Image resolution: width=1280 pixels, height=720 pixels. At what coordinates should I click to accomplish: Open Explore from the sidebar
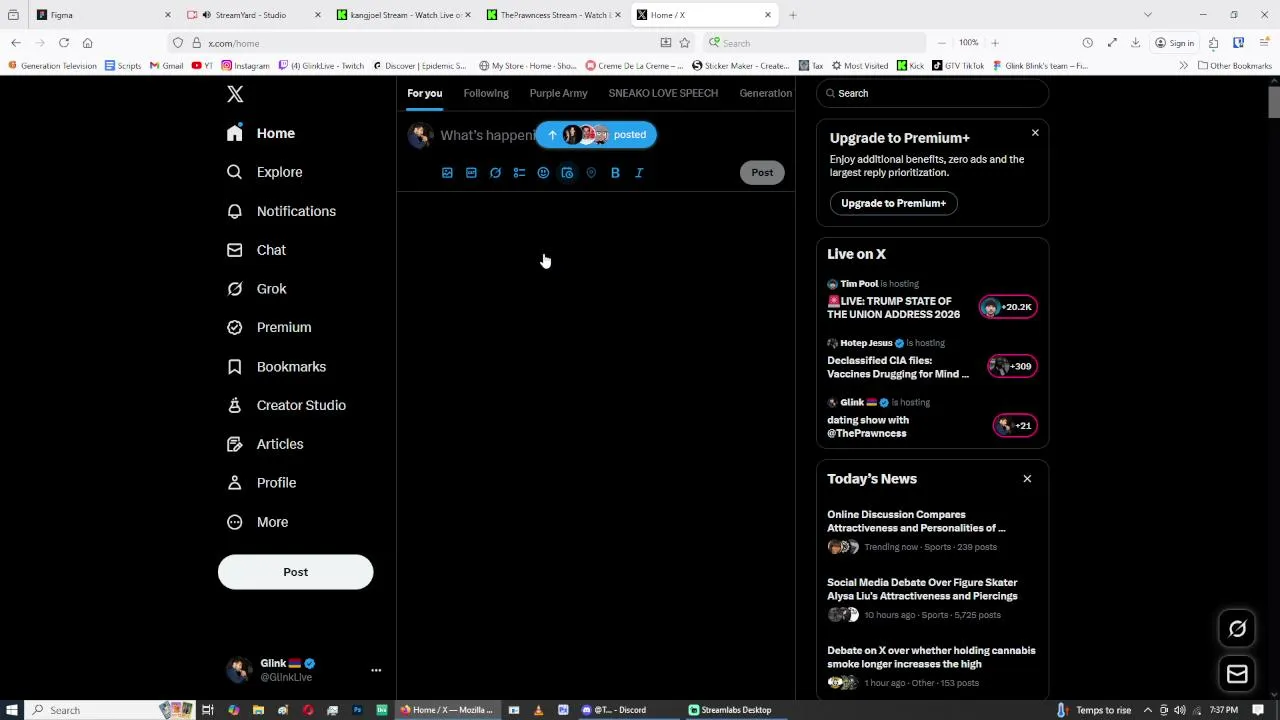(x=264, y=172)
